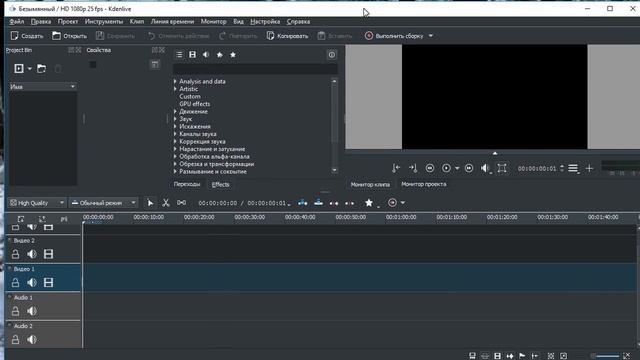This screenshot has height=360, width=640.
Task: Lock the Audio 2 track
Action: [x=16, y=340]
